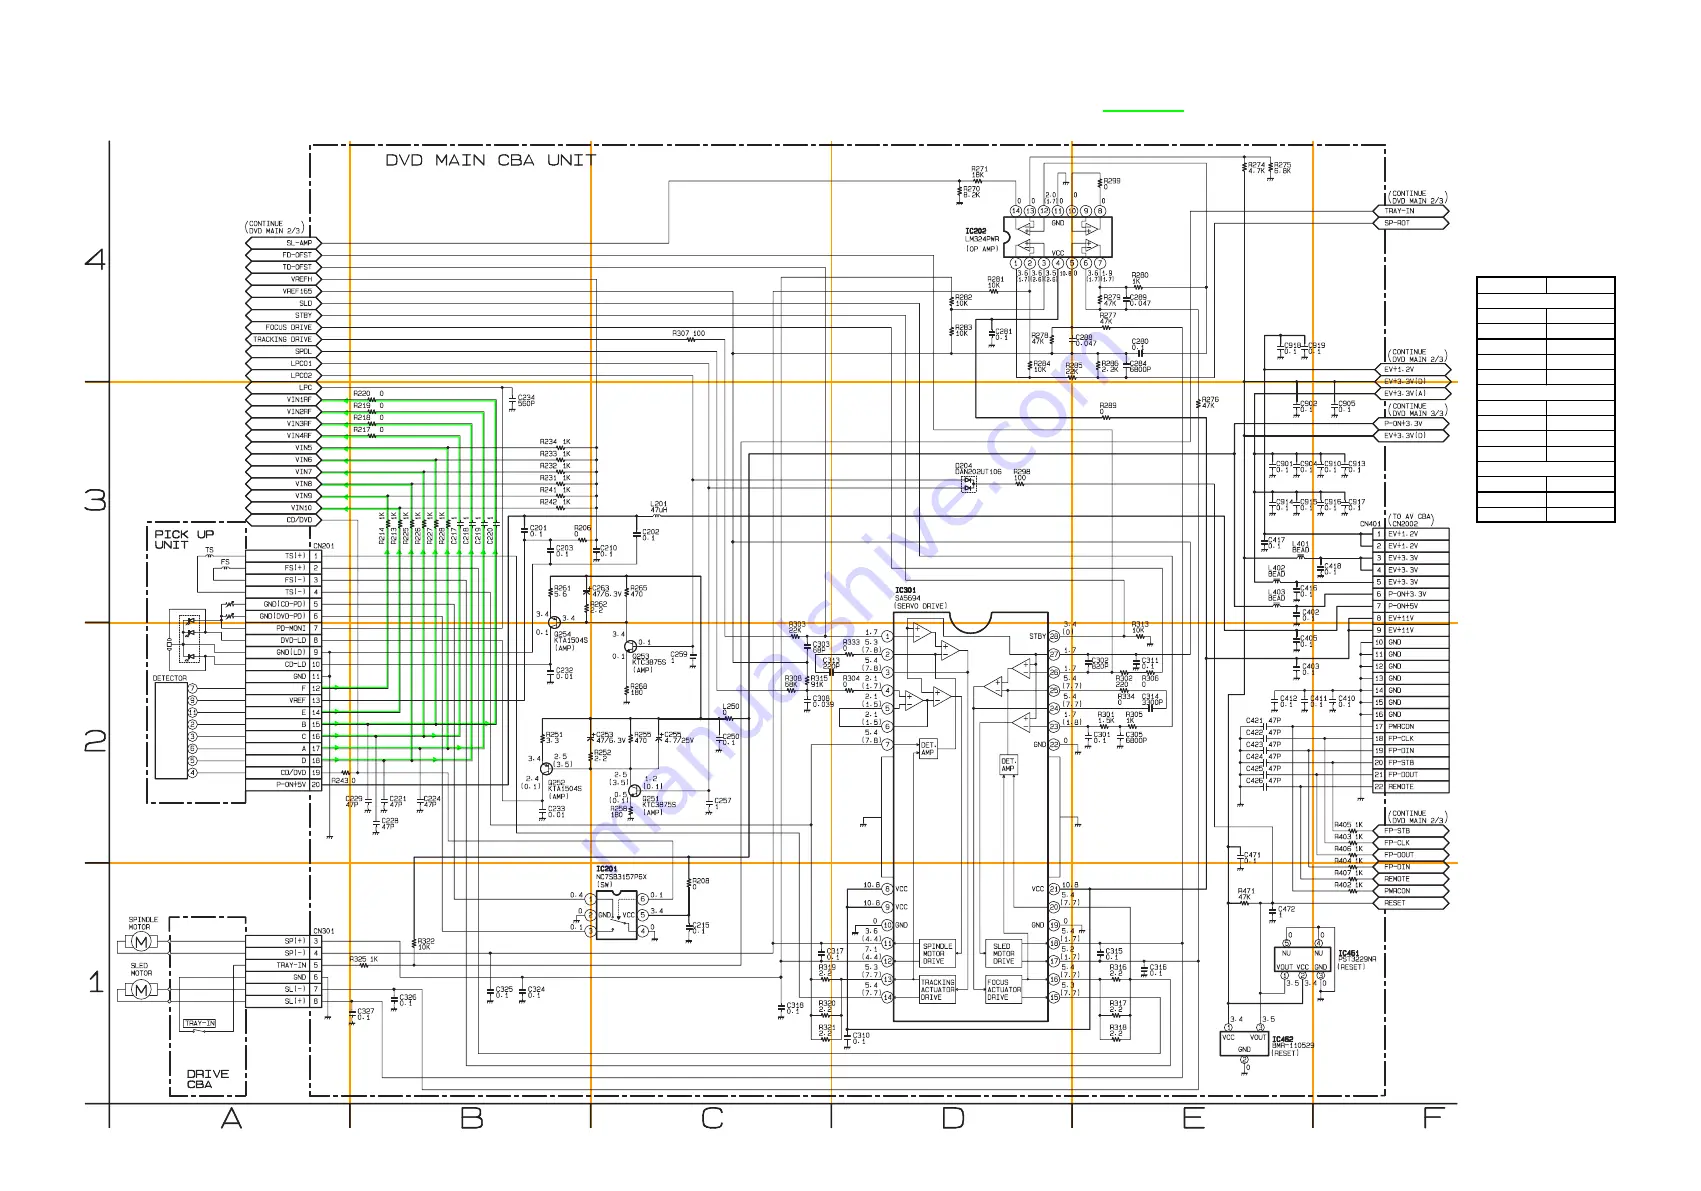The image size is (1701, 1191).
Task: Click the LPC02 signal connector
Action: click(283, 375)
